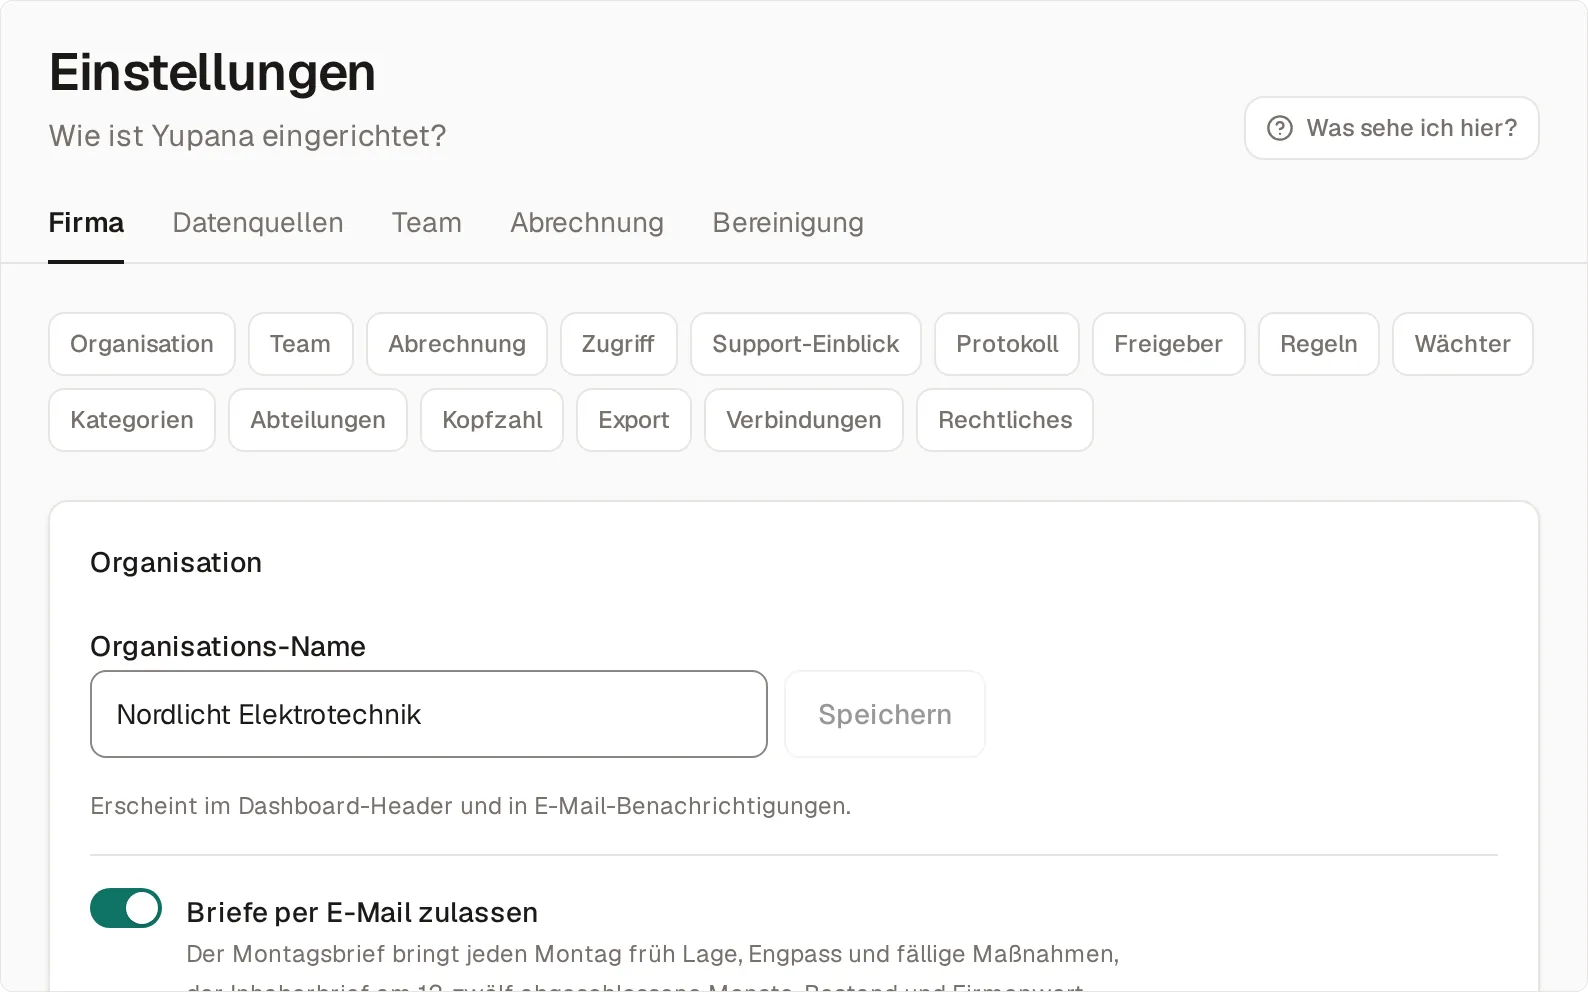The width and height of the screenshot is (1588, 992).
Task: Open the Was sehe ich hier? help
Action: tap(1391, 128)
